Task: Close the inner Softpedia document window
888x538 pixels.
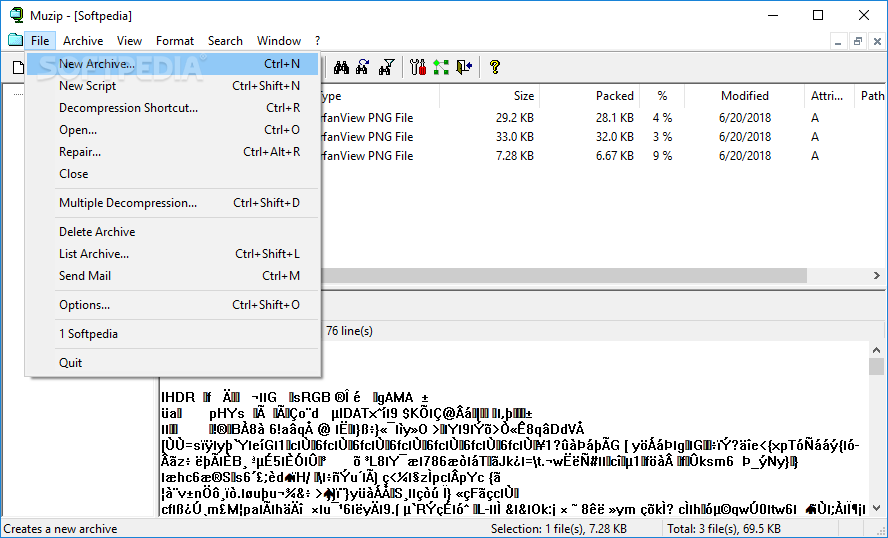Action: [x=877, y=41]
